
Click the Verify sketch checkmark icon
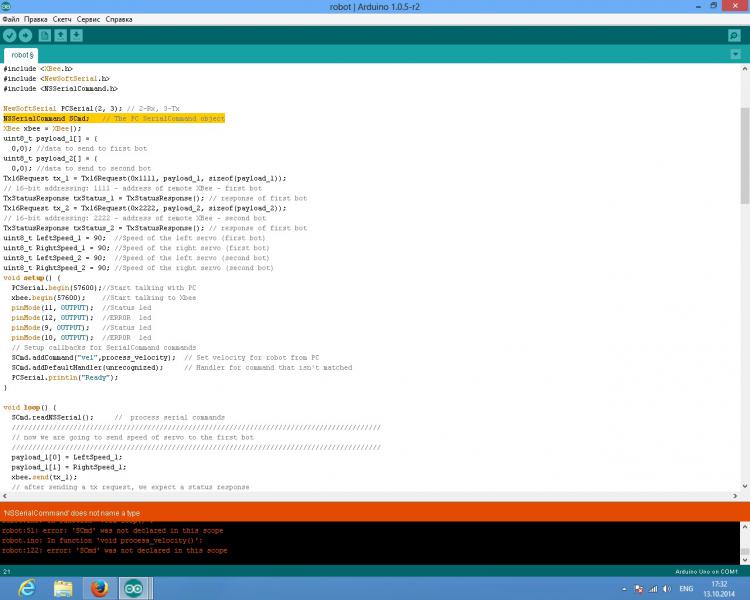click(10, 35)
